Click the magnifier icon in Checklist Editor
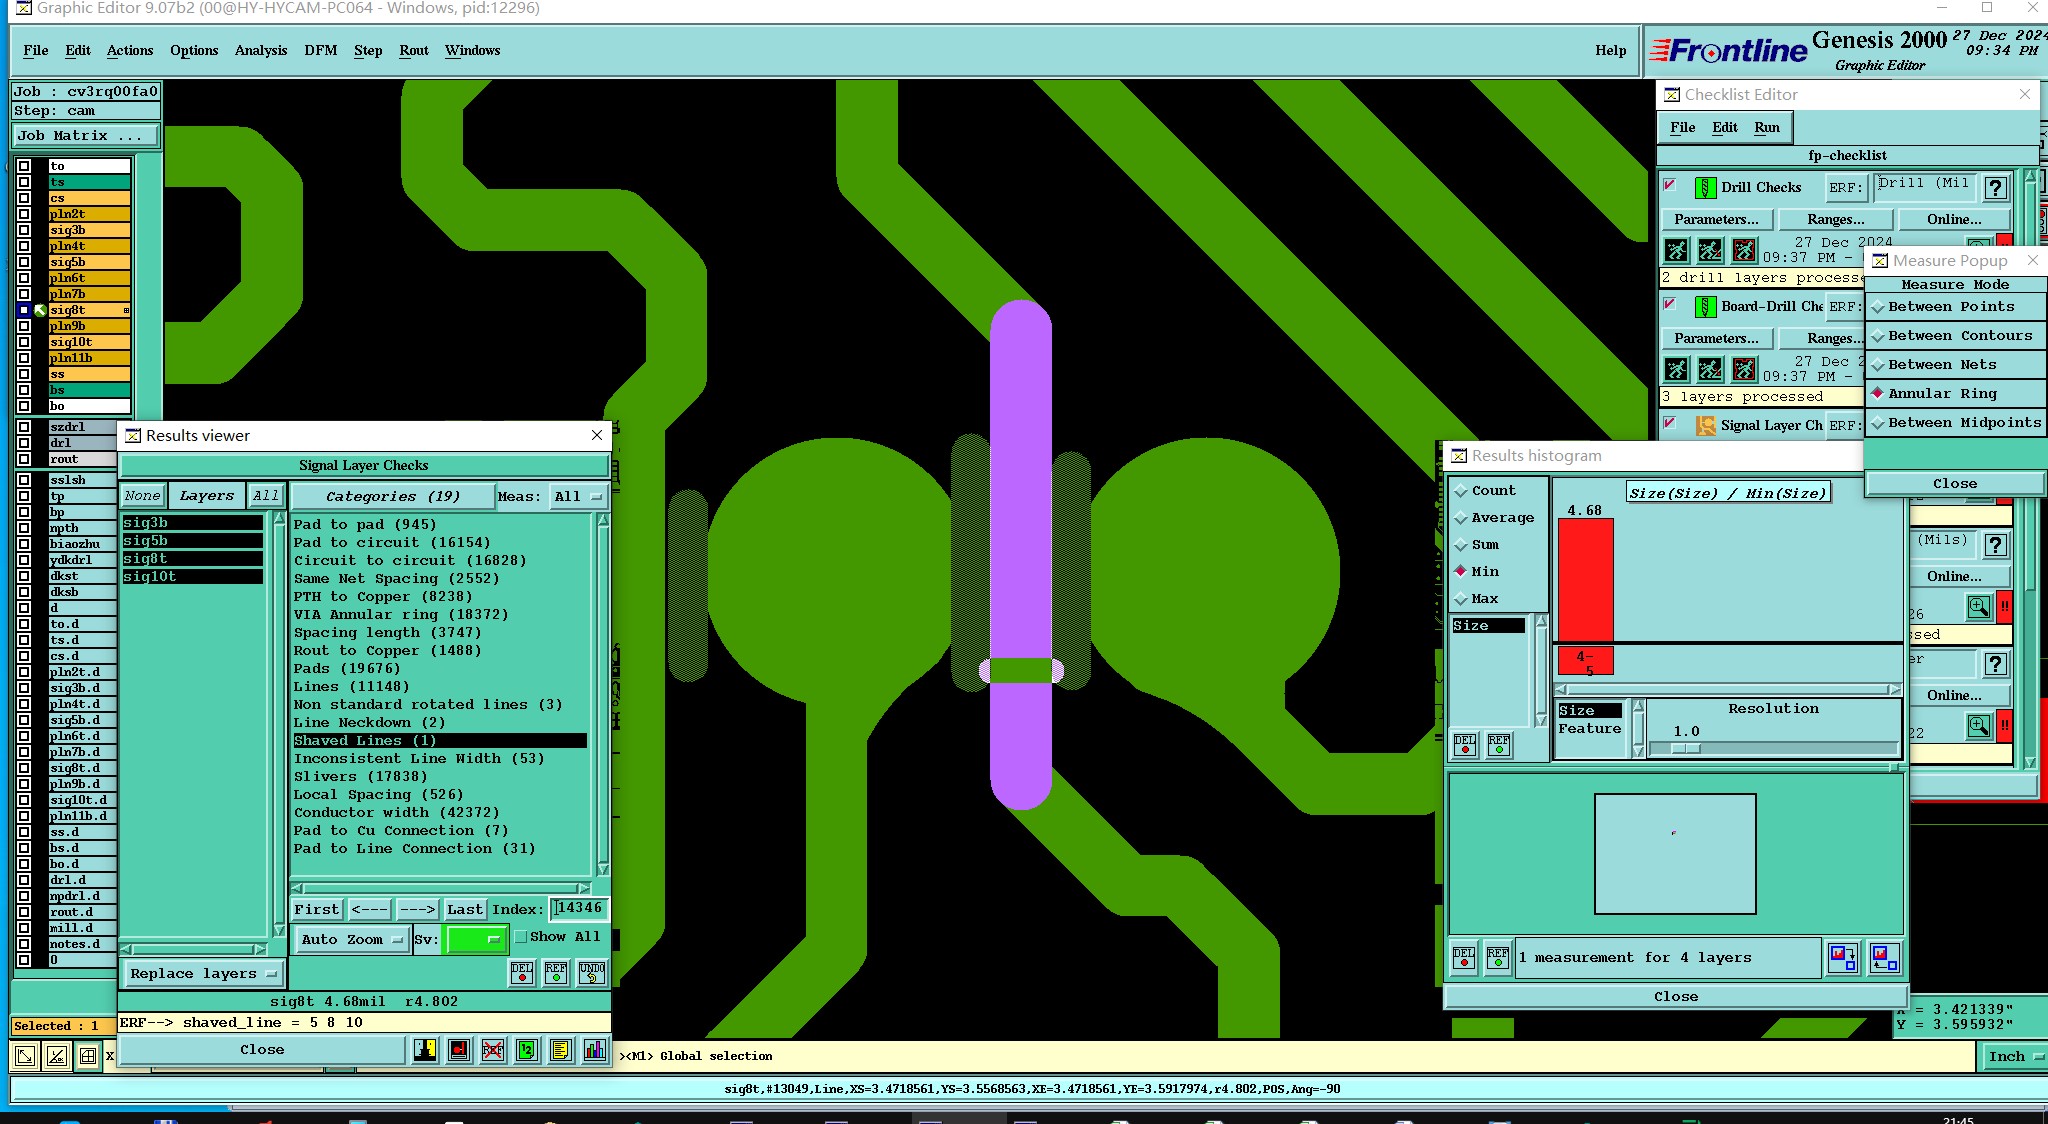Screen dimensions: 2048x1124 click(1978, 607)
